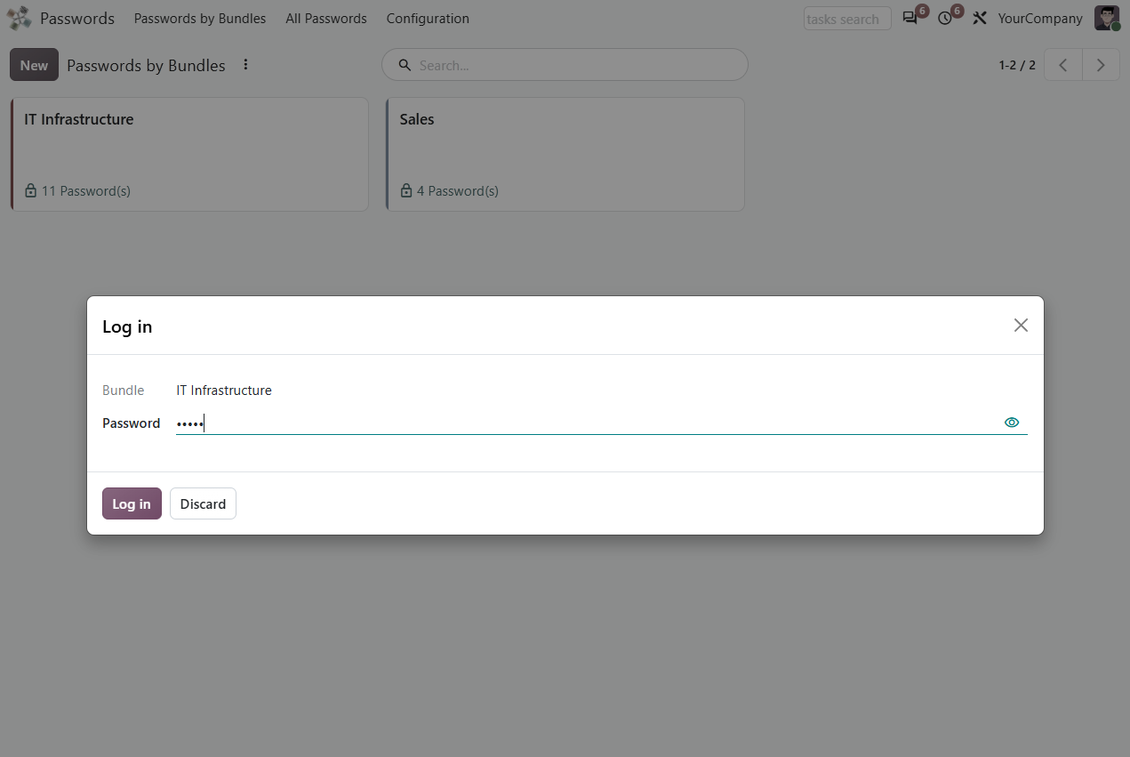Open the kebab menu beside Passwords by Bundles

pyautogui.click(x=246, y=65)
